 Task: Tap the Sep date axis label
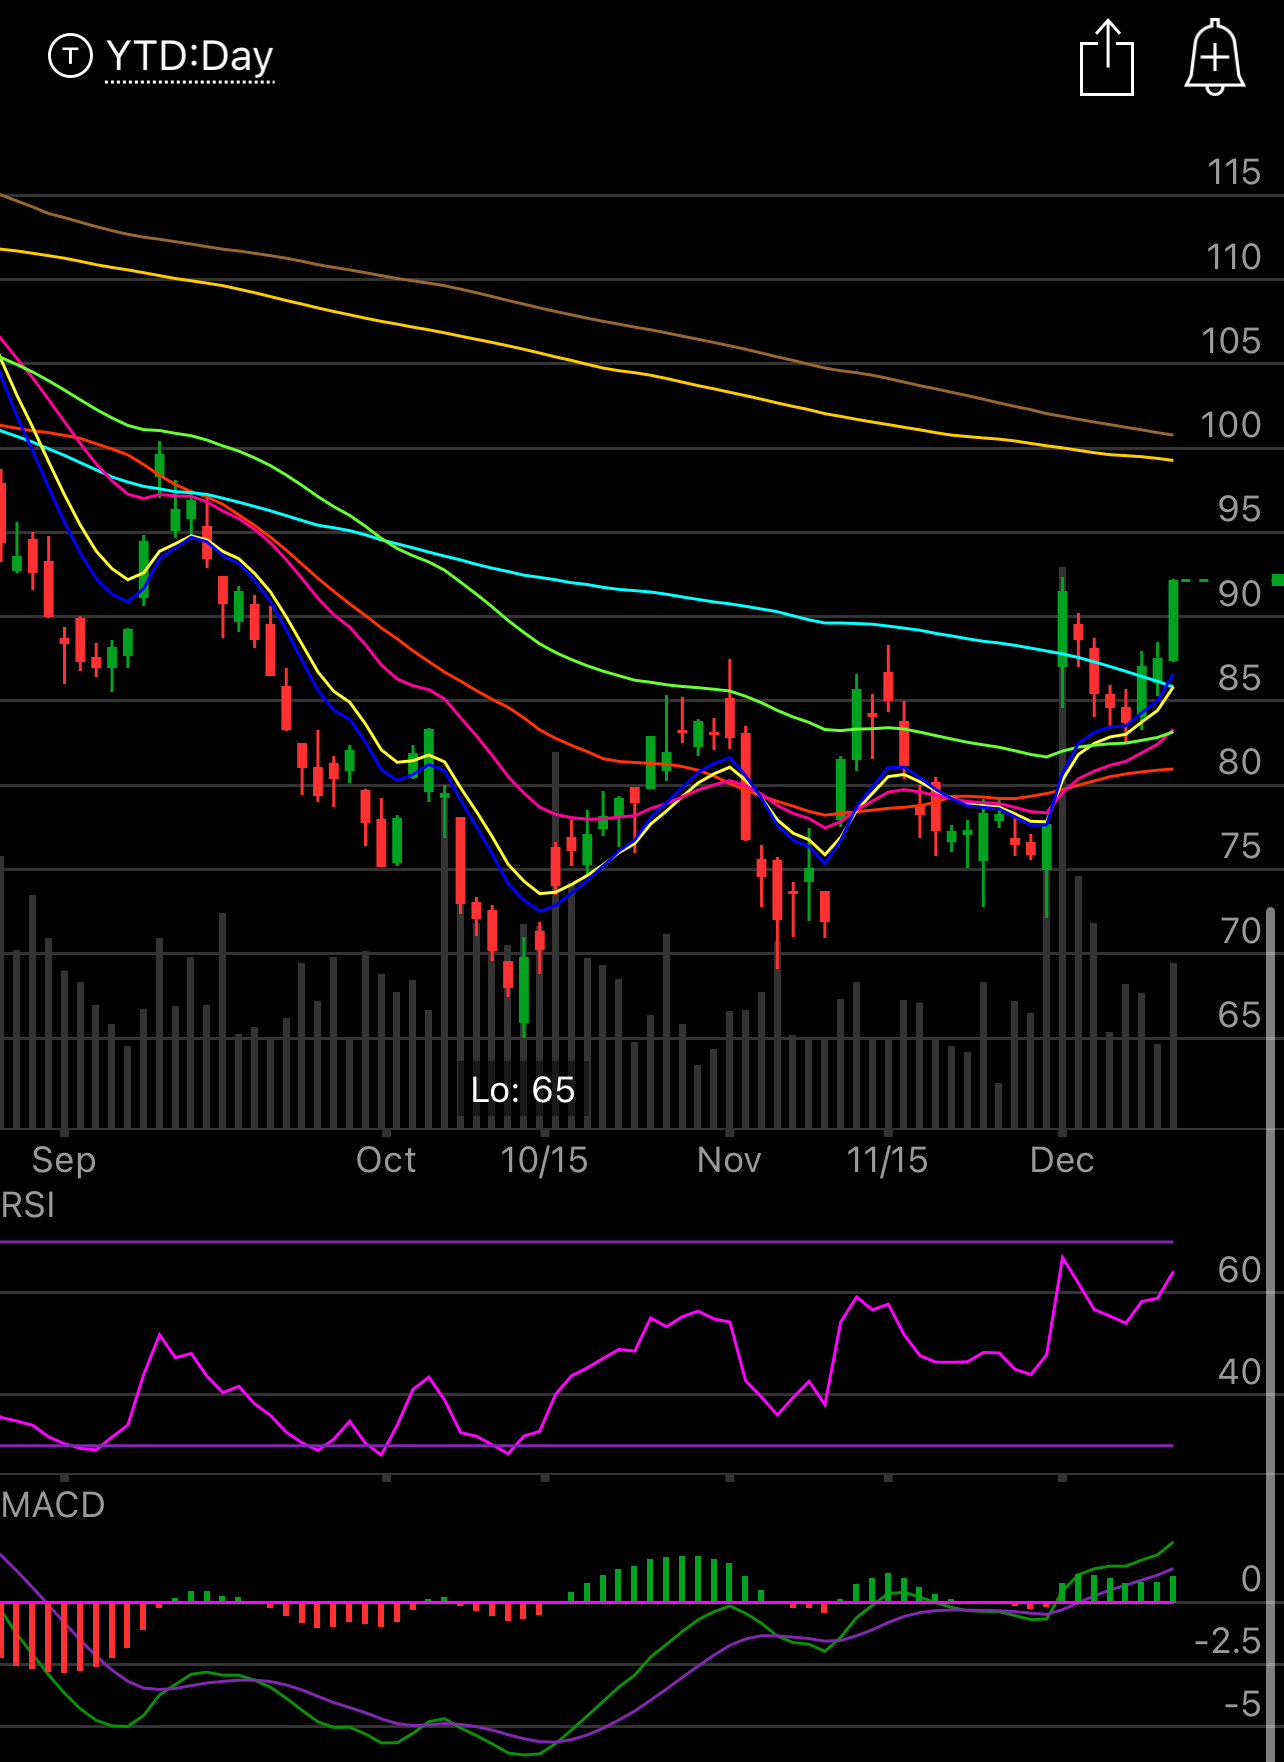pyautogui.click(x=64, y=1160)
